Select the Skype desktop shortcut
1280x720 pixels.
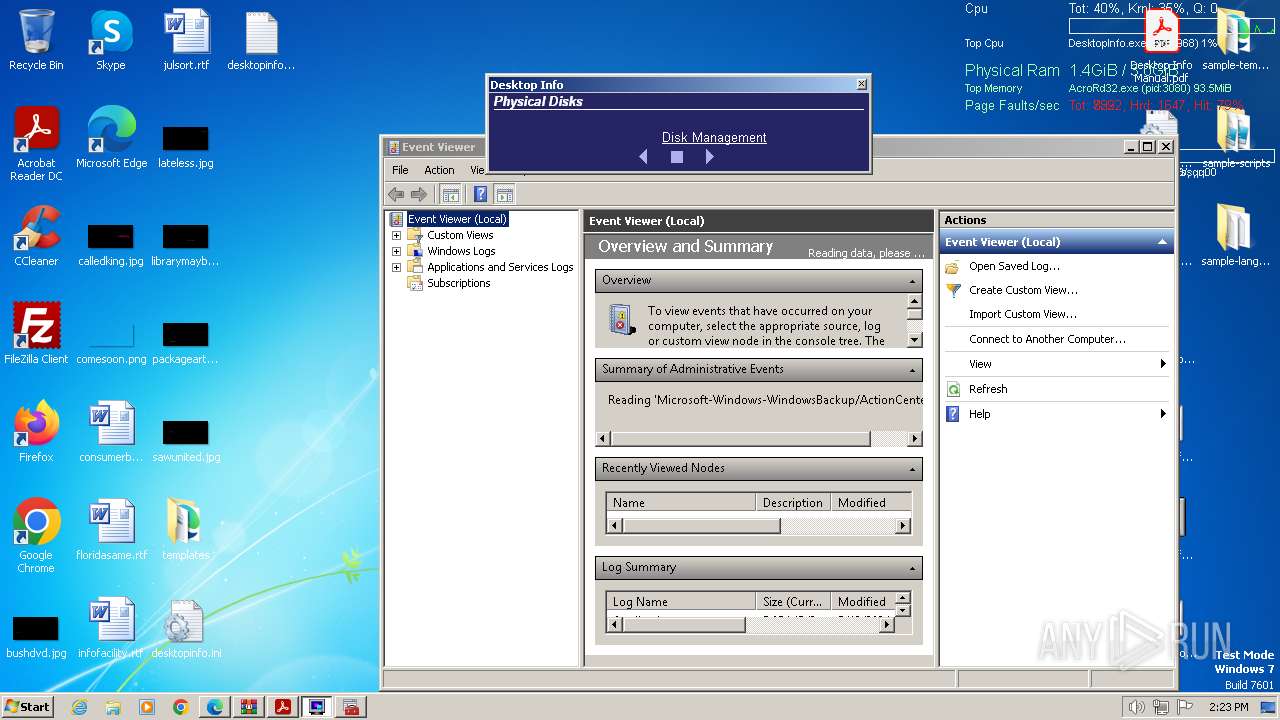[x=111, y=40]
